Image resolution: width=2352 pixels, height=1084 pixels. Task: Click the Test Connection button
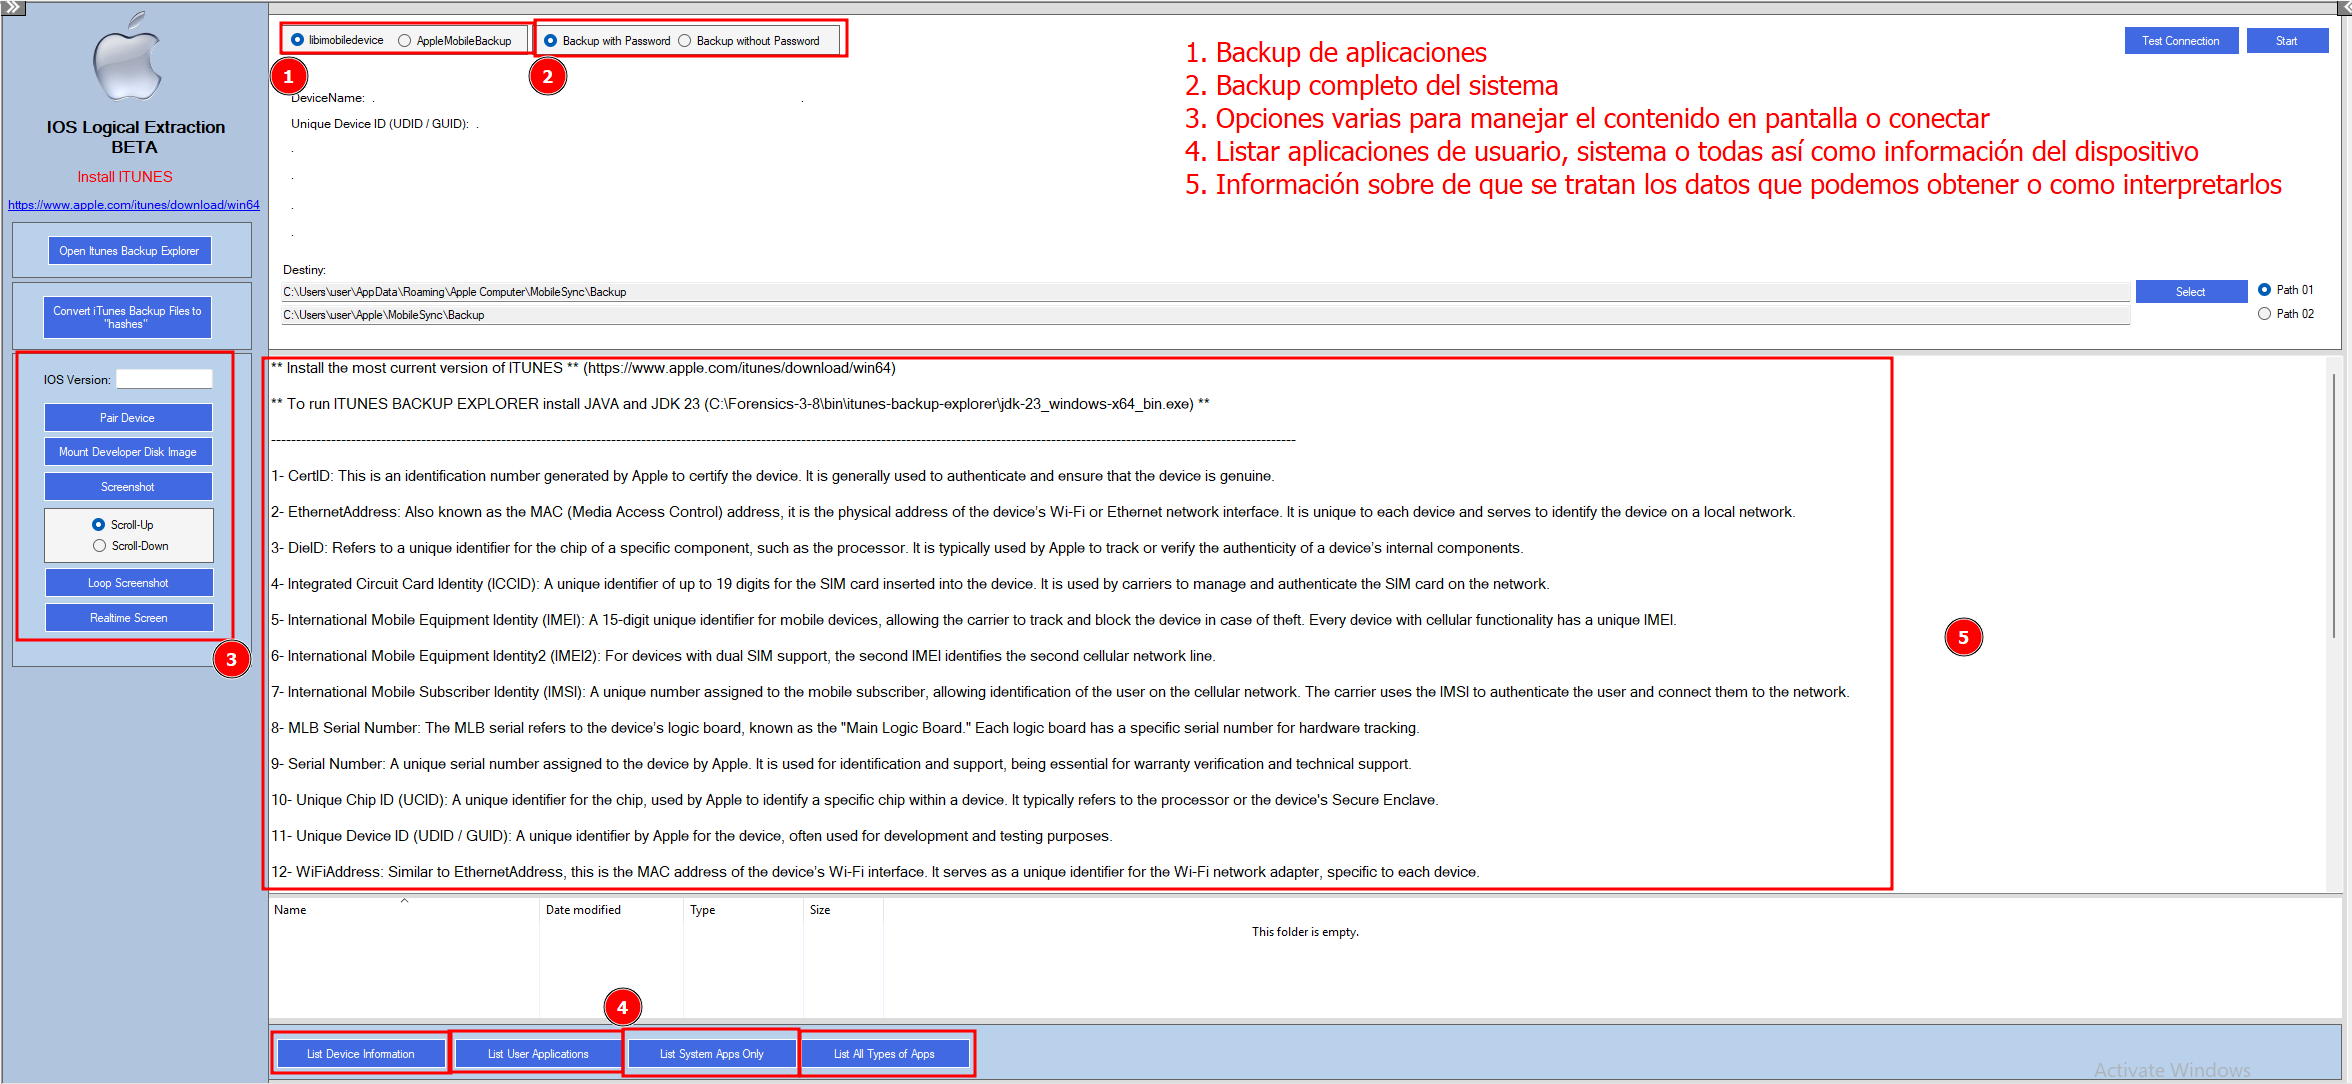[2181, 41]
